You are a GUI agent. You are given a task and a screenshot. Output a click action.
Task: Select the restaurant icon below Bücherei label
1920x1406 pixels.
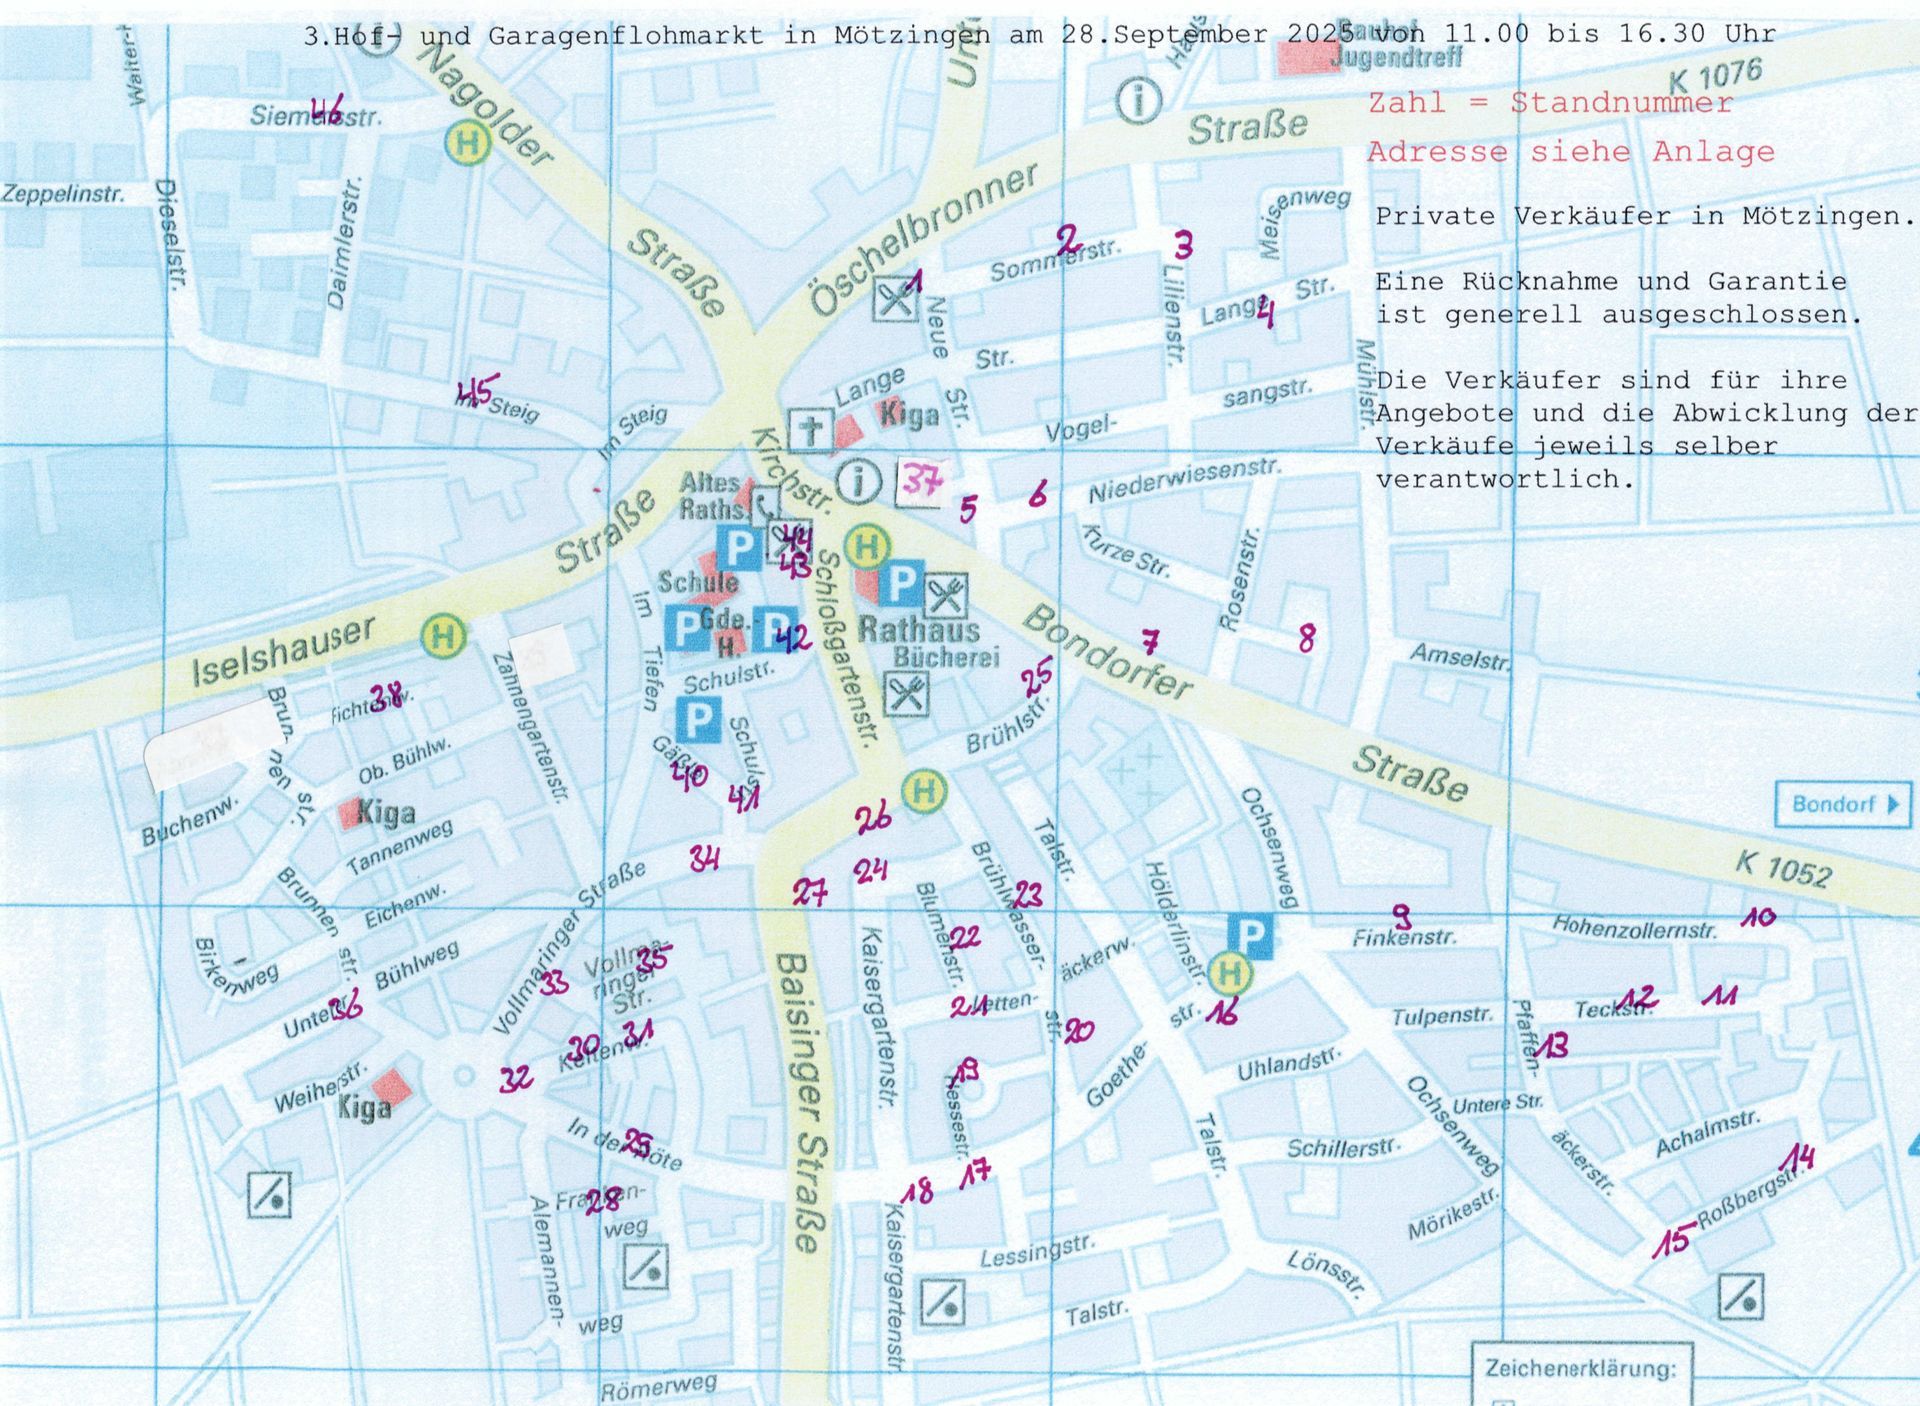[x=907, y=693]
